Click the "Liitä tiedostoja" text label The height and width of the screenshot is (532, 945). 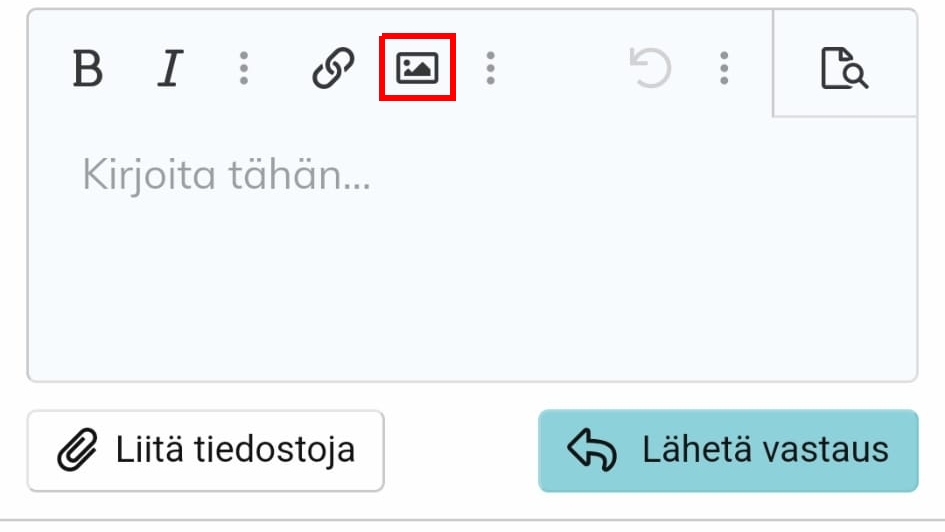(235, 450)
